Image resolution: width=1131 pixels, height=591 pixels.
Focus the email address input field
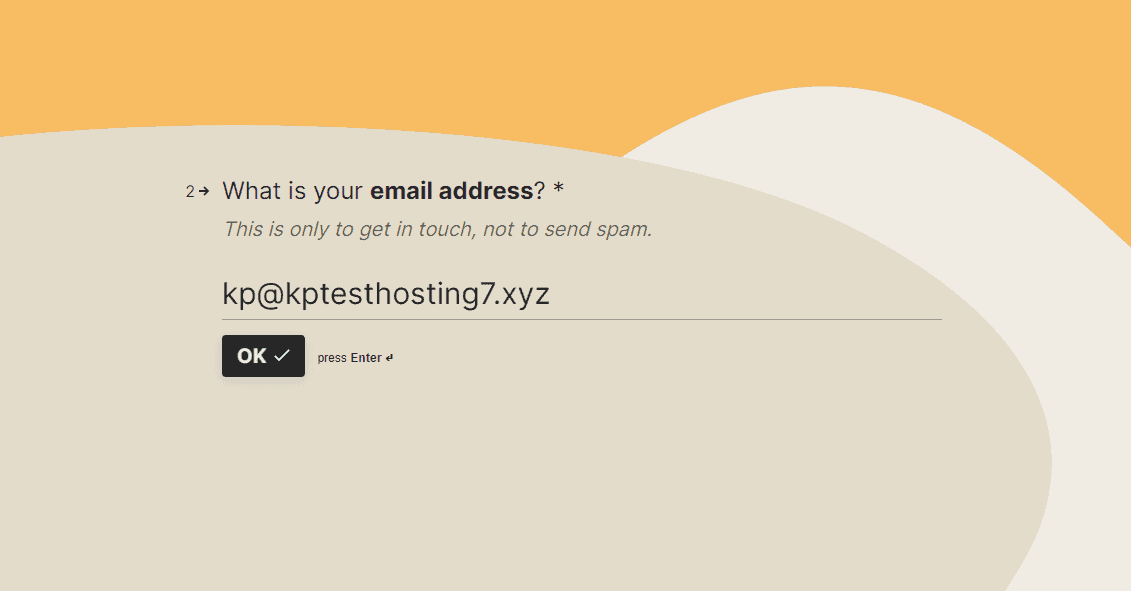tap(580, 295)
